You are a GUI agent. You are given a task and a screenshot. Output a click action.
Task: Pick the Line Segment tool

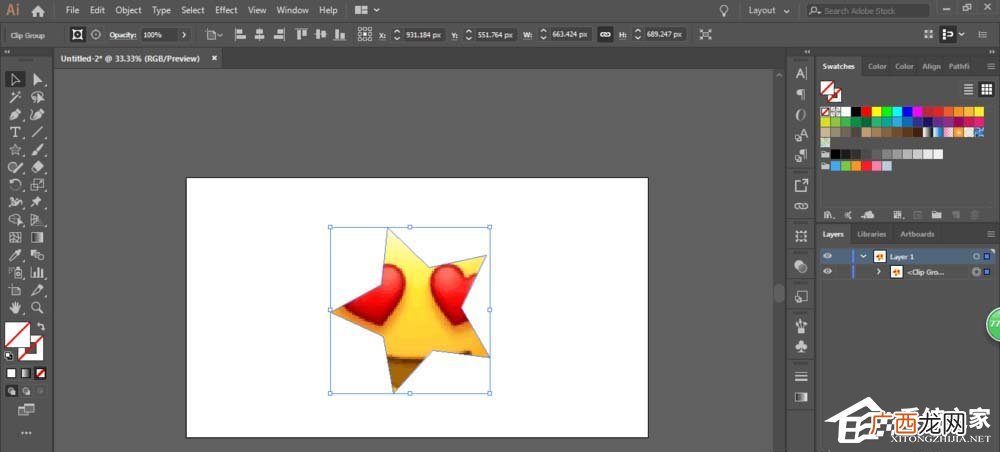tap(38, 132)
